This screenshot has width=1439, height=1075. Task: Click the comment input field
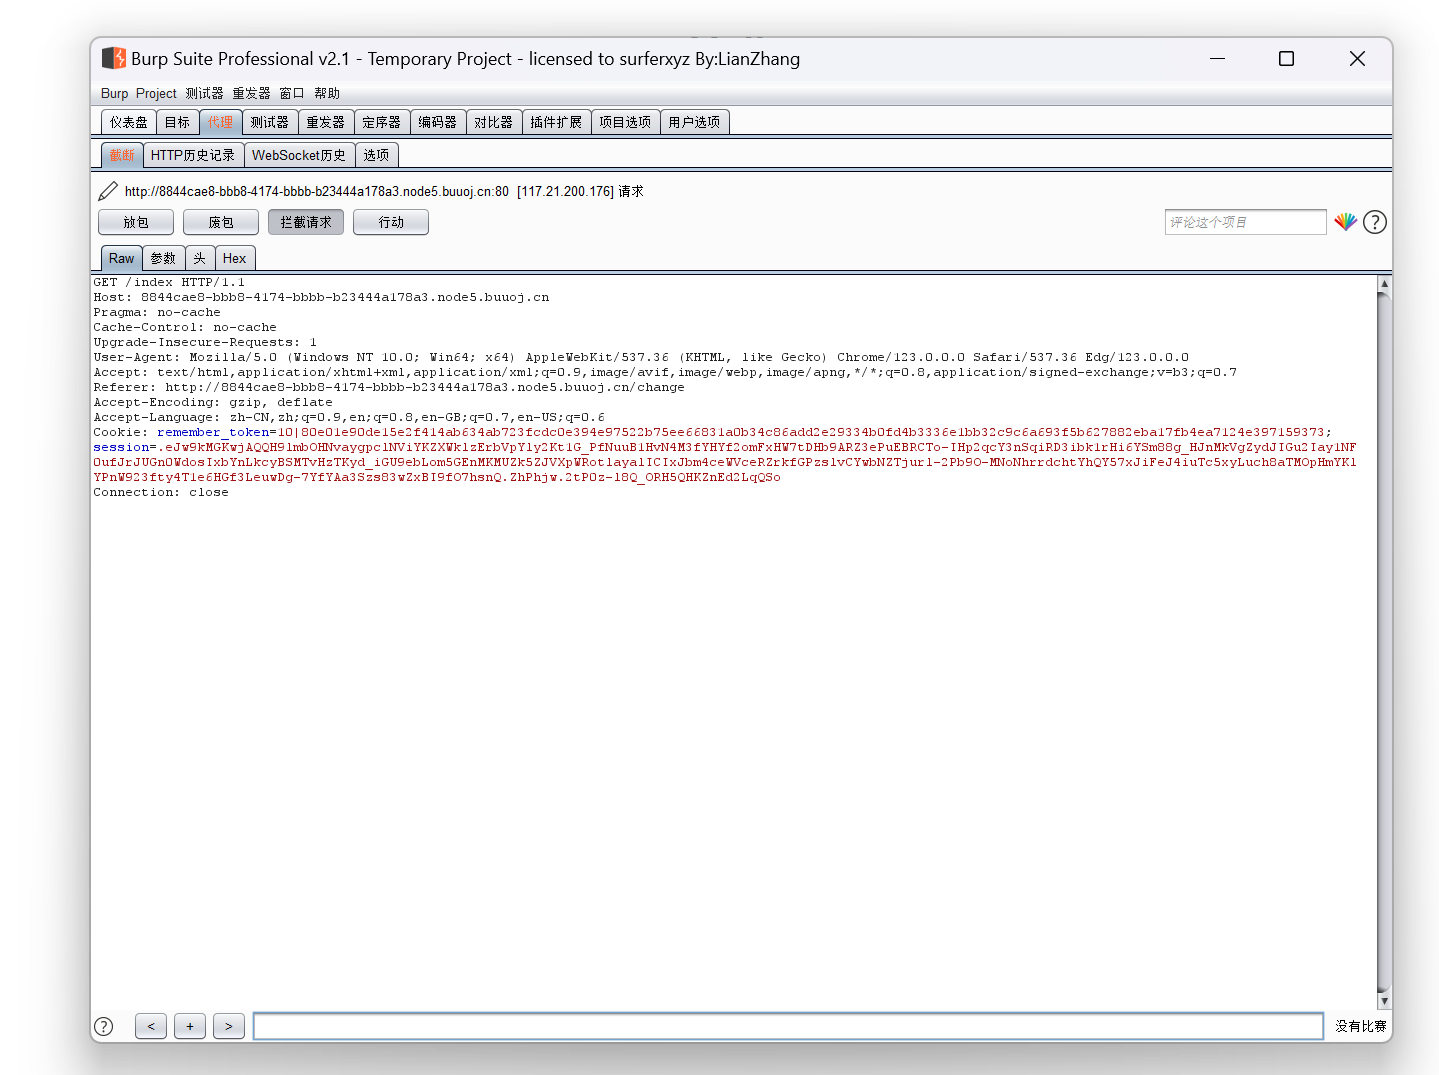(x=1245, y=222)
